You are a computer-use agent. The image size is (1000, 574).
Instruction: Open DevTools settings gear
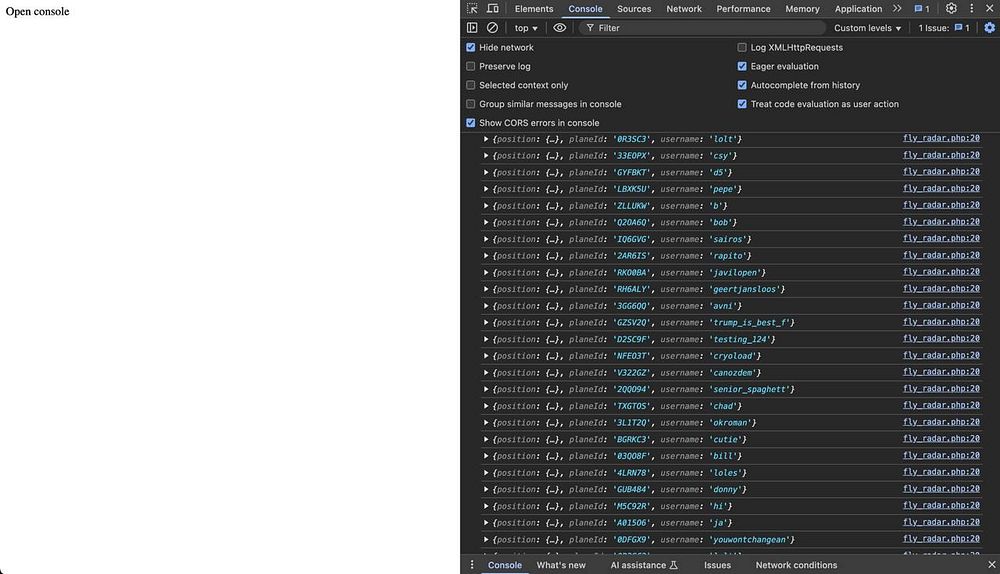tap(951, 9)
